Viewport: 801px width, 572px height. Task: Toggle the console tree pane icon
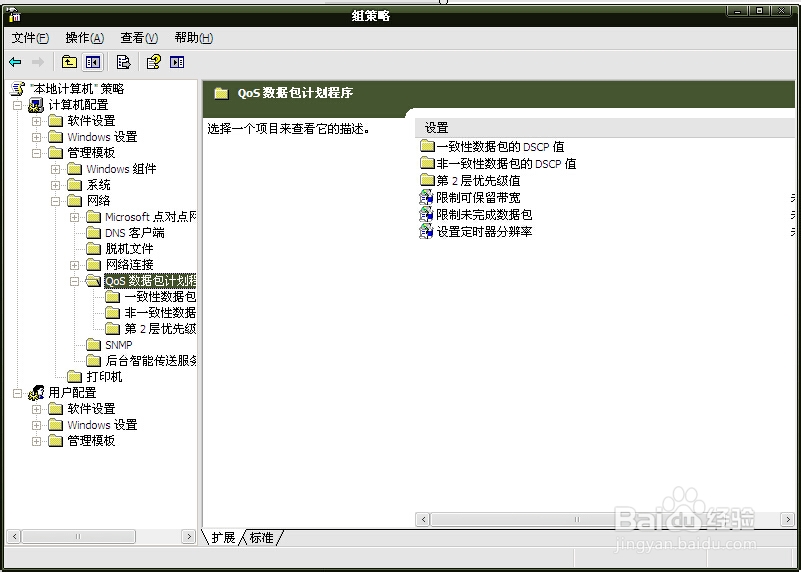[92, 62]
